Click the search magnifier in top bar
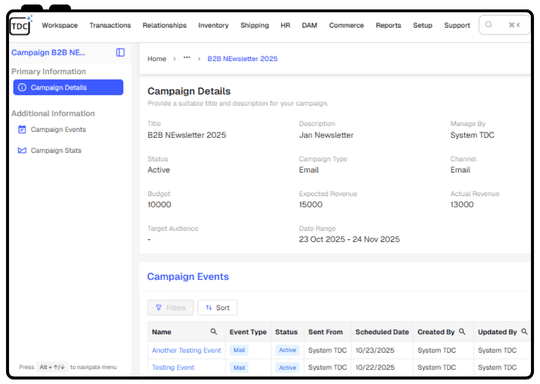 coord(488,25)
